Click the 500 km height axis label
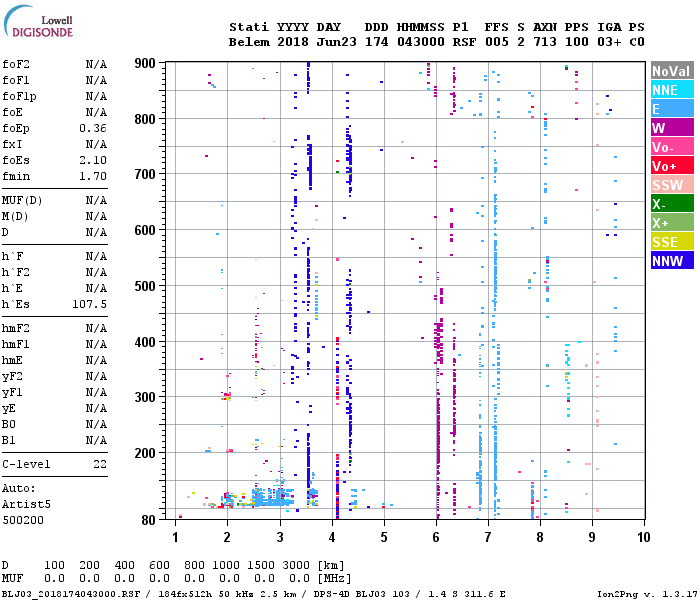 [145, 286]
